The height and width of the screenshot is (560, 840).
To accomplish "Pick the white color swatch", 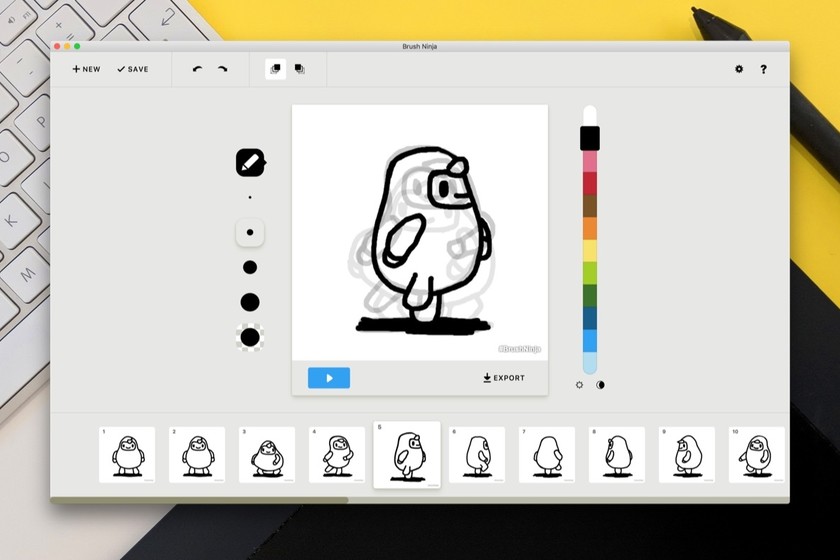I will tap(590, 116).
